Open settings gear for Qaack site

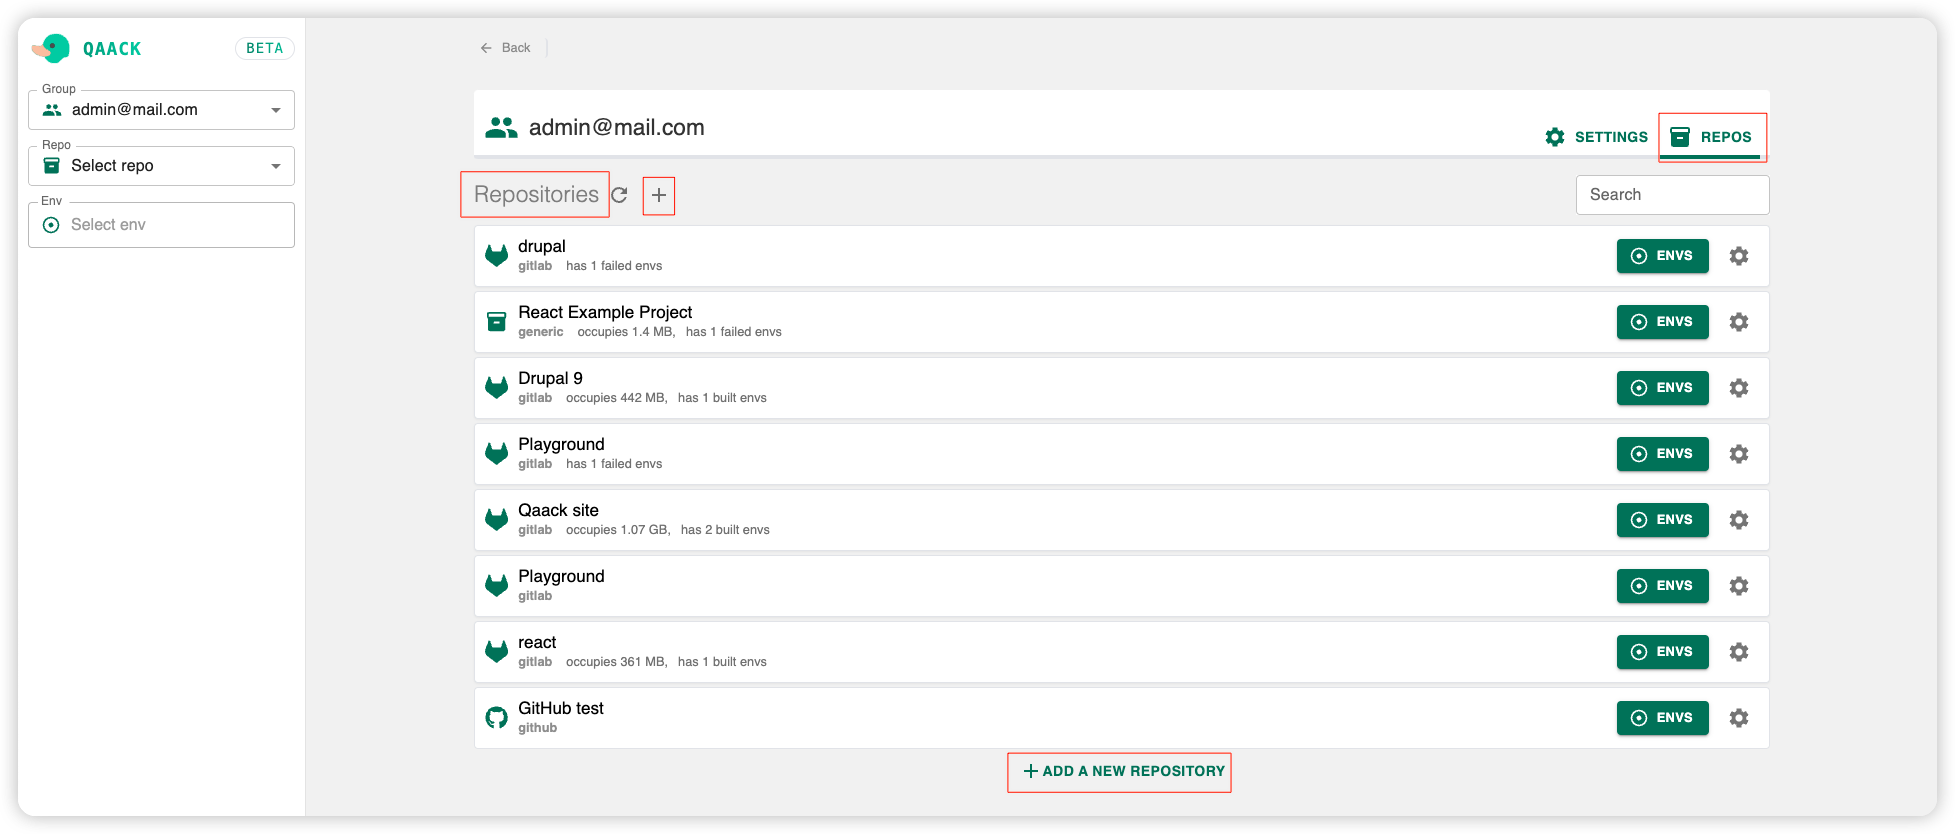[x=1739, y=520]
